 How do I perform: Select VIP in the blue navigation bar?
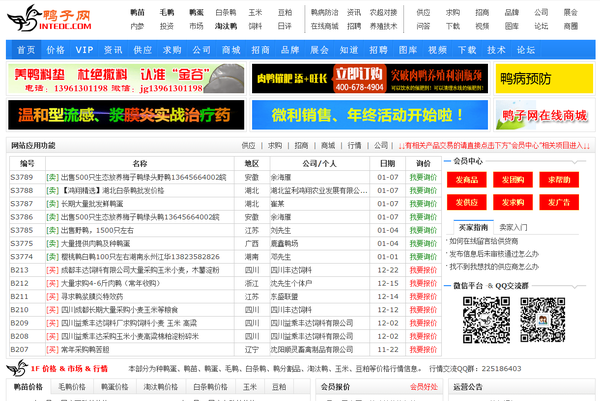[x=84, y=48]
